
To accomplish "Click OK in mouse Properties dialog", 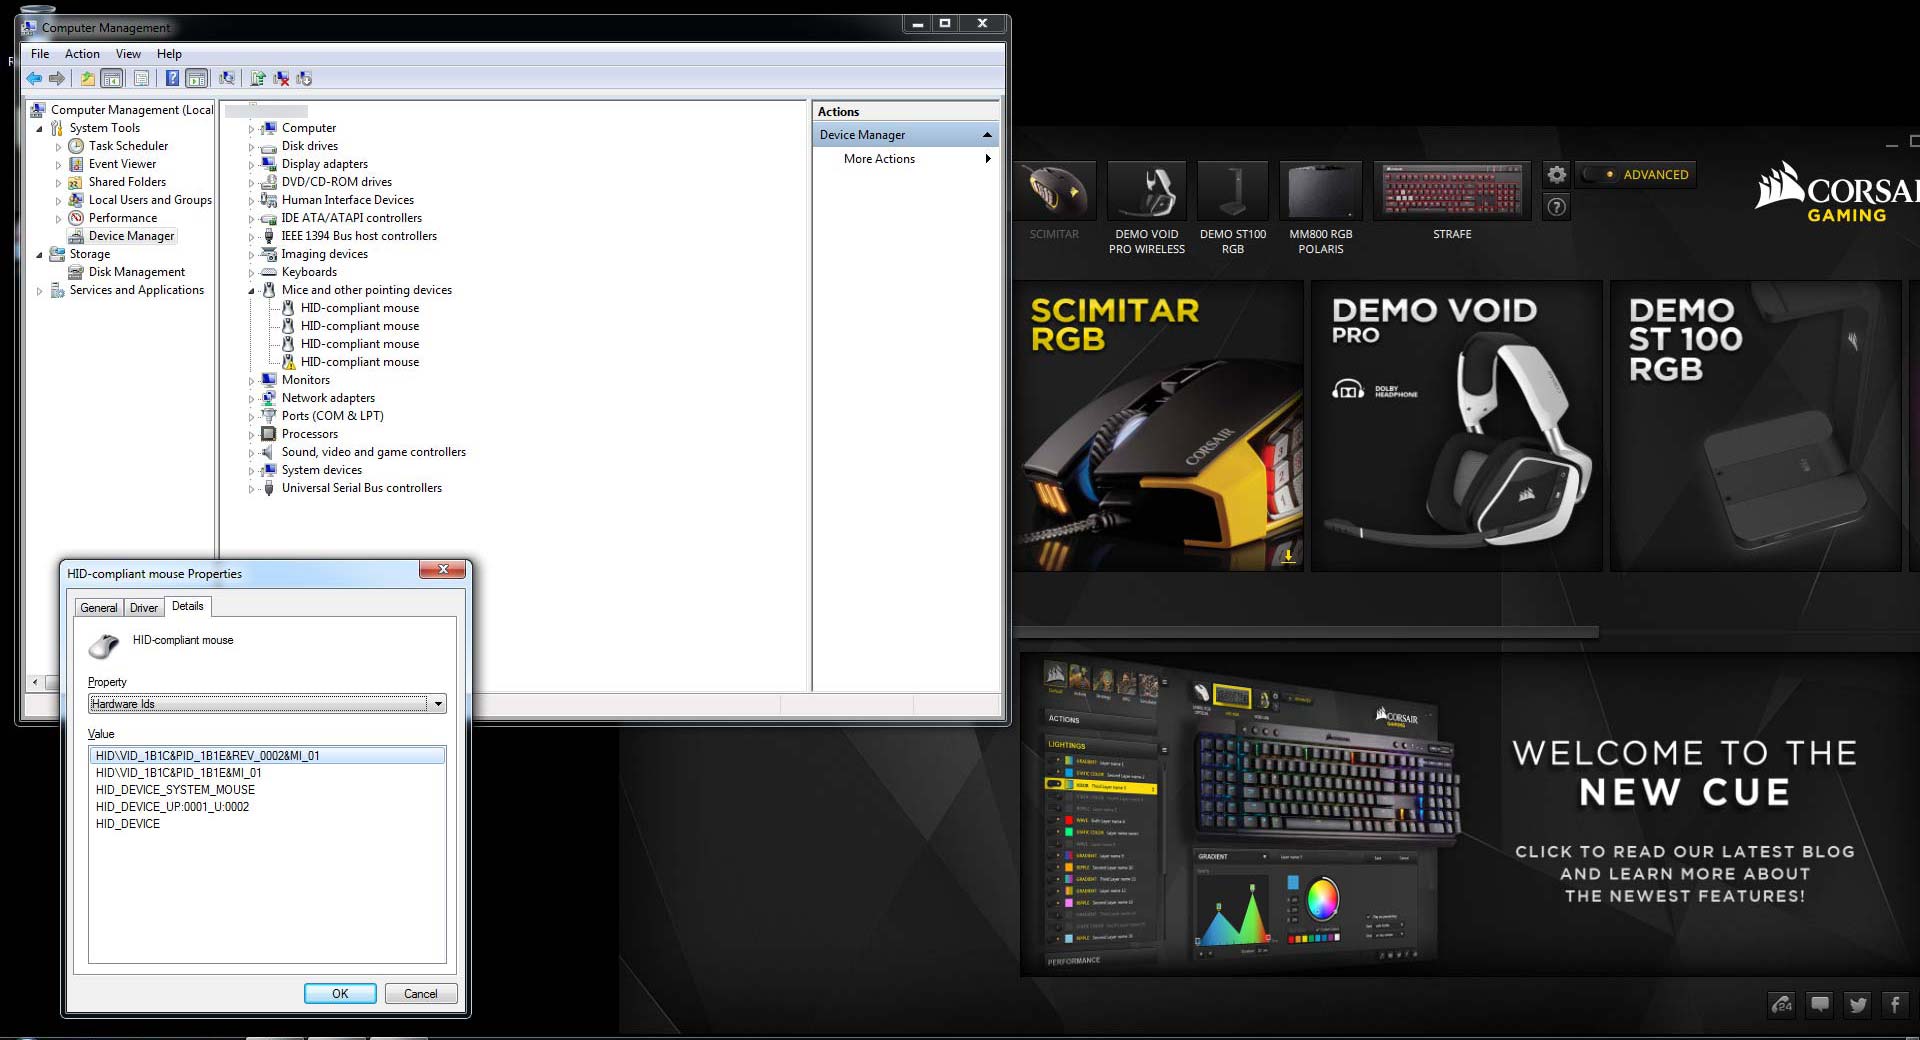I will tap(340, 993).
